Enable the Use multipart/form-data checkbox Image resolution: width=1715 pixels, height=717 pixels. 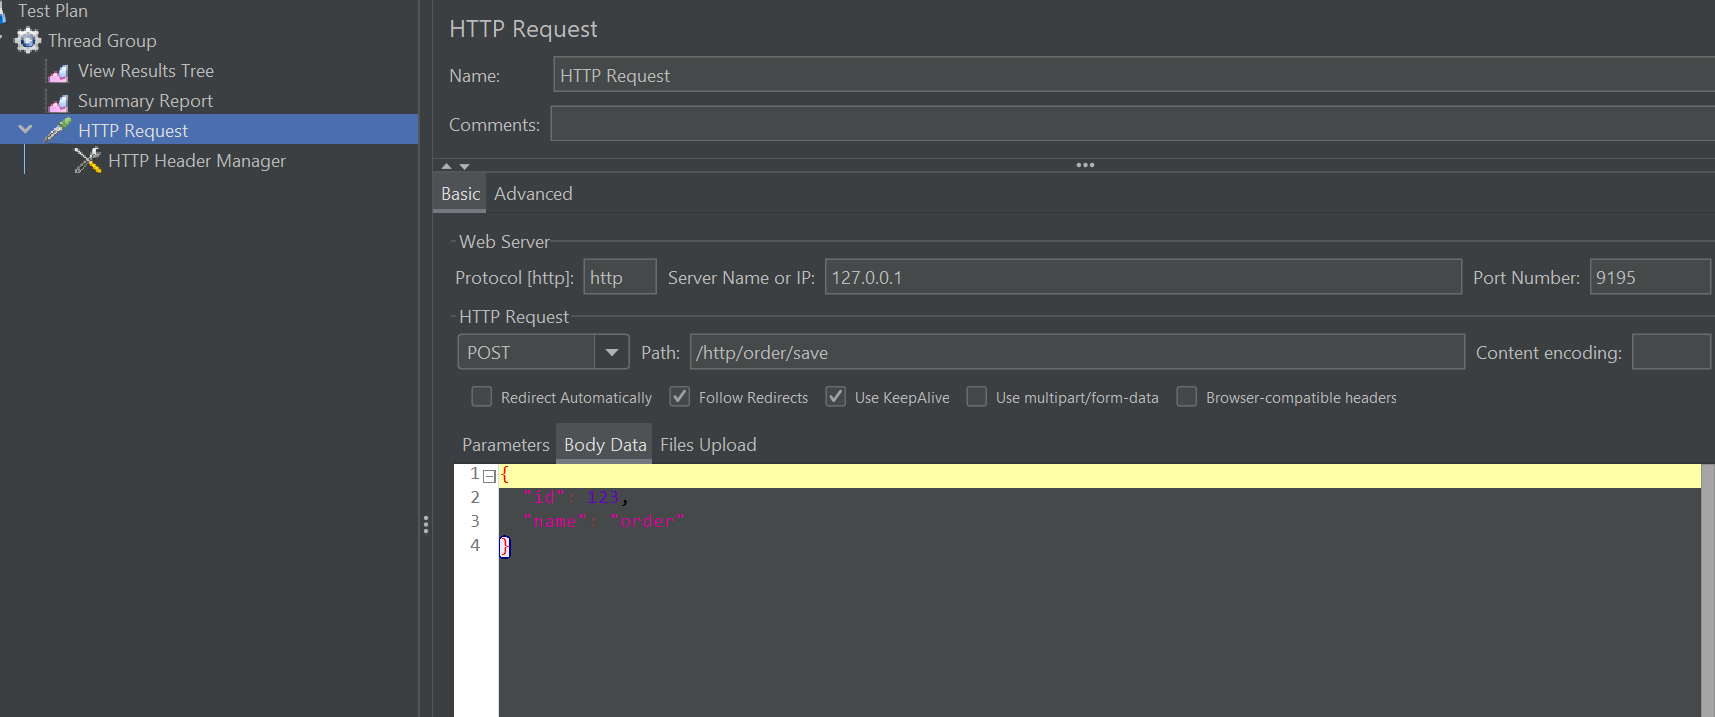977,397
